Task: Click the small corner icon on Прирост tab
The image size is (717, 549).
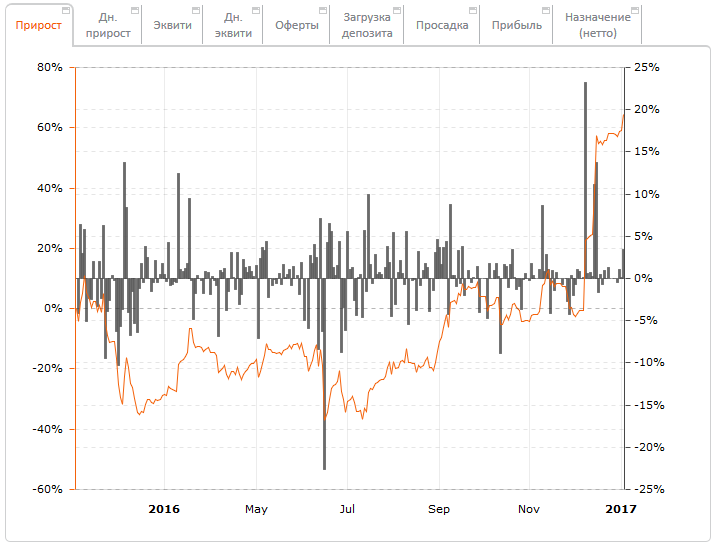Action: pyautogui.click(x=66, y=10)
